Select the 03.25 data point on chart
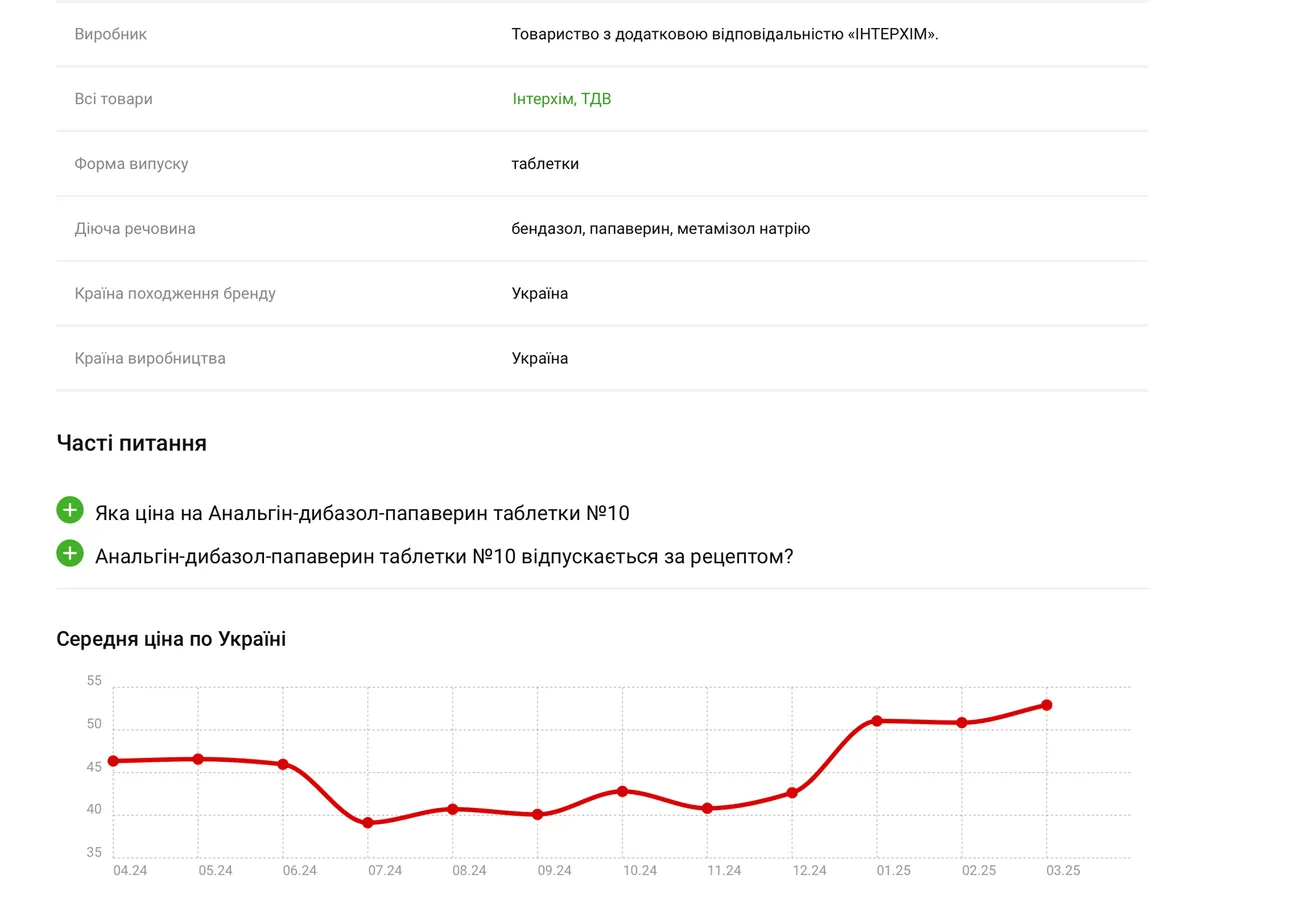1300x899 pixels. click(x=1047, y=705)
